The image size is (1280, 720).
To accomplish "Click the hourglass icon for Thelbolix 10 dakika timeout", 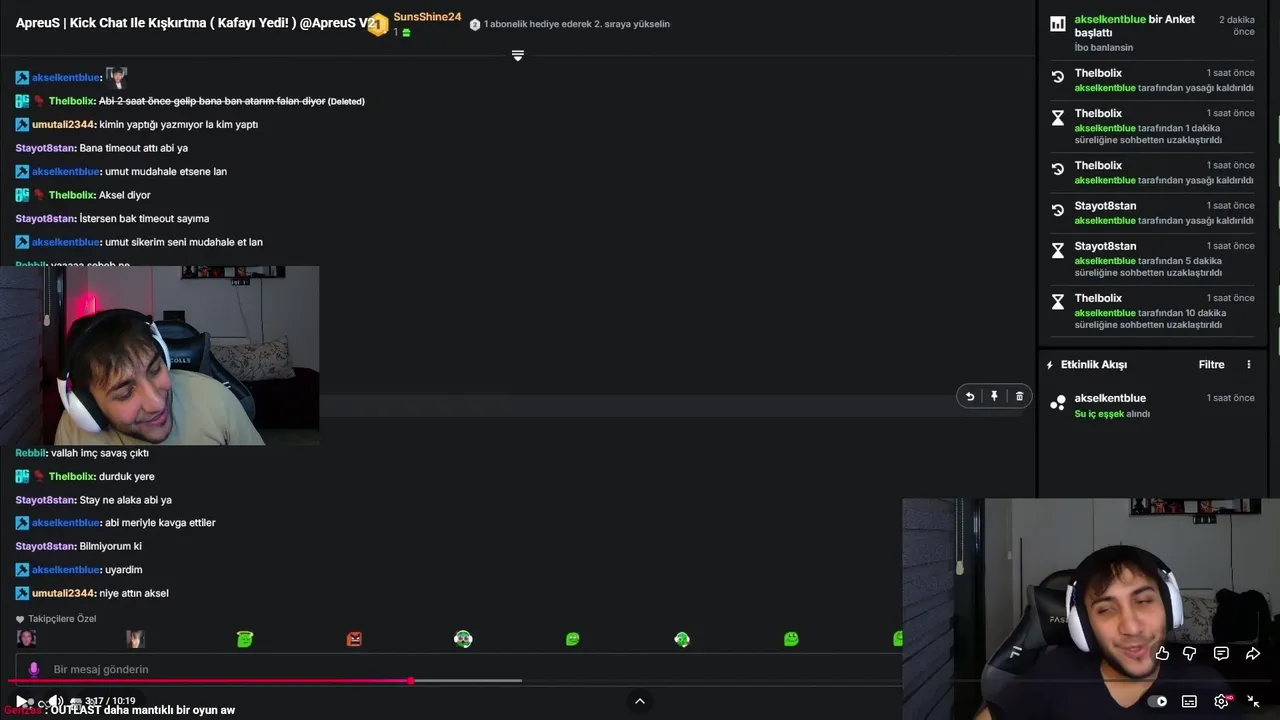I will coord(1057,301).
